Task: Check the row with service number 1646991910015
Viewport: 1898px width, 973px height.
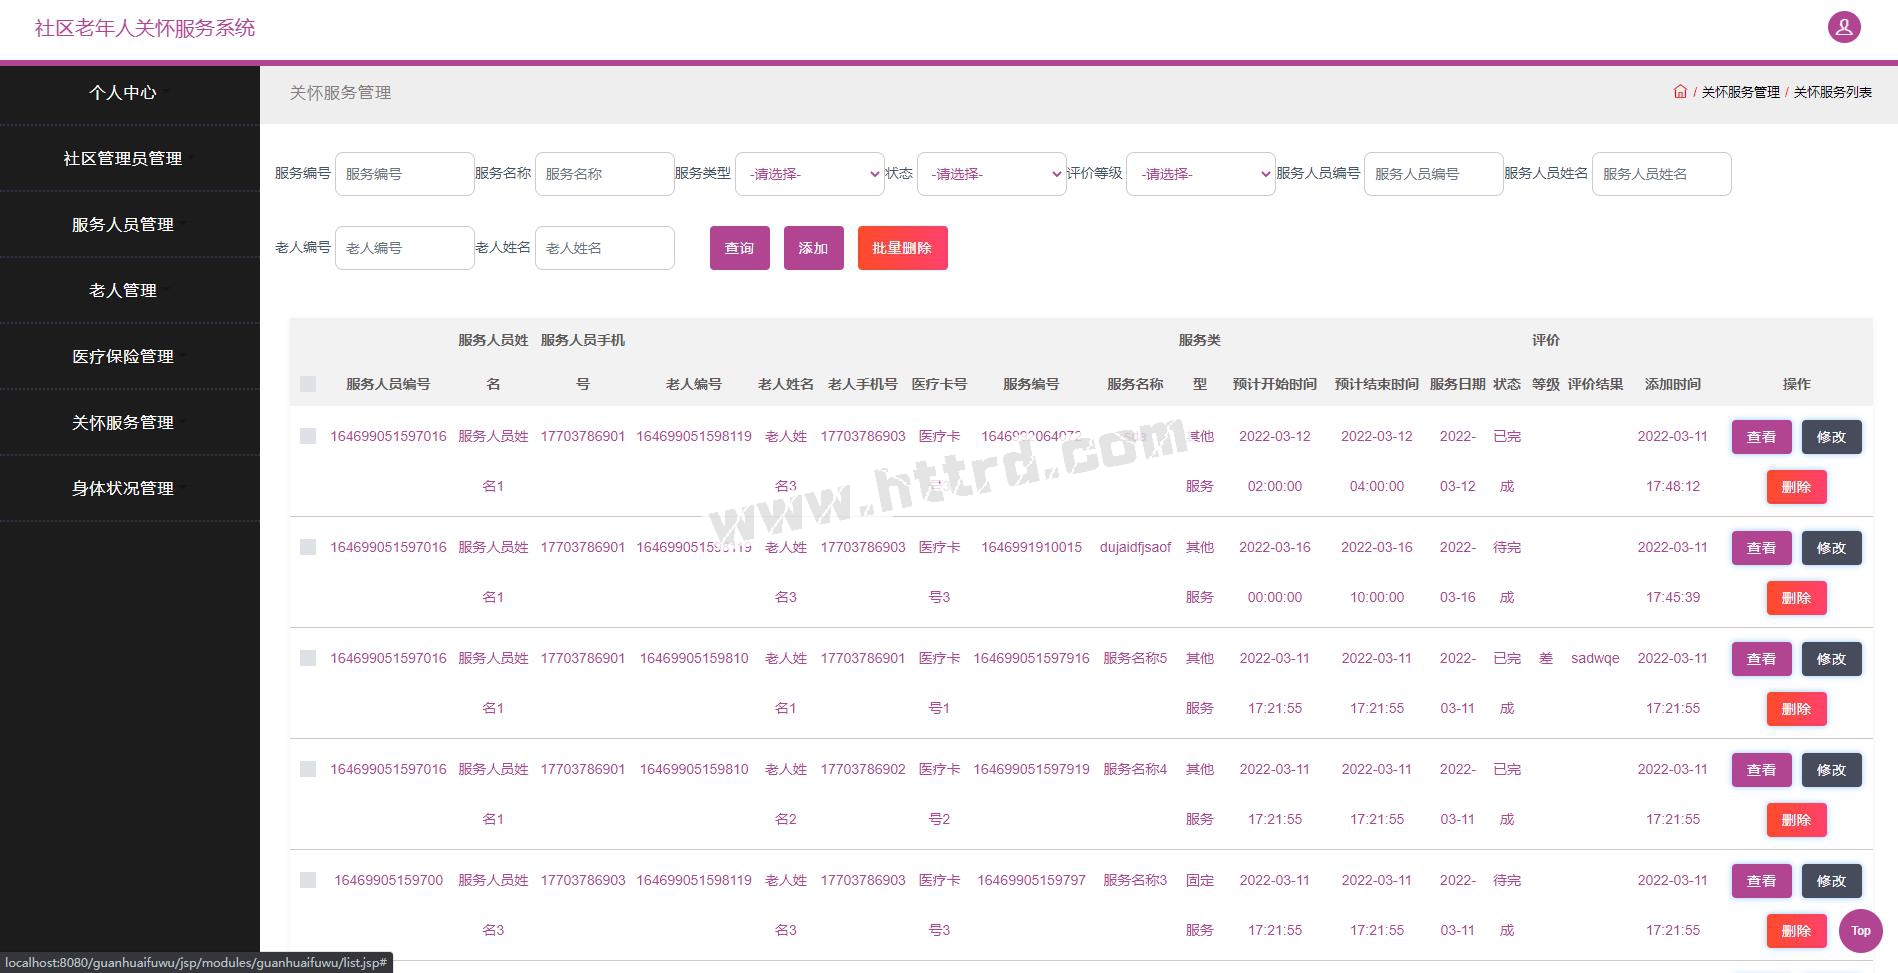Action: (x=308, y=547)
